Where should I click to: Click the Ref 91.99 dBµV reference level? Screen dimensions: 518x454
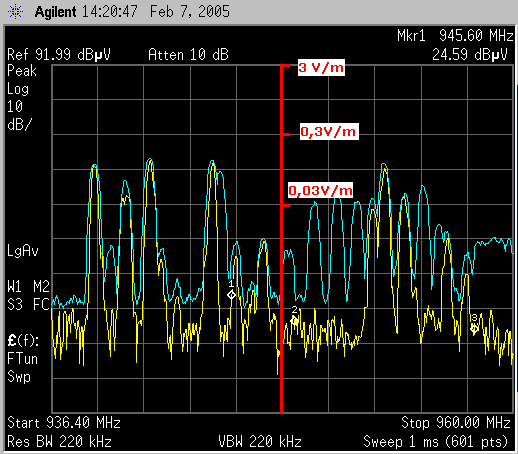59,54
